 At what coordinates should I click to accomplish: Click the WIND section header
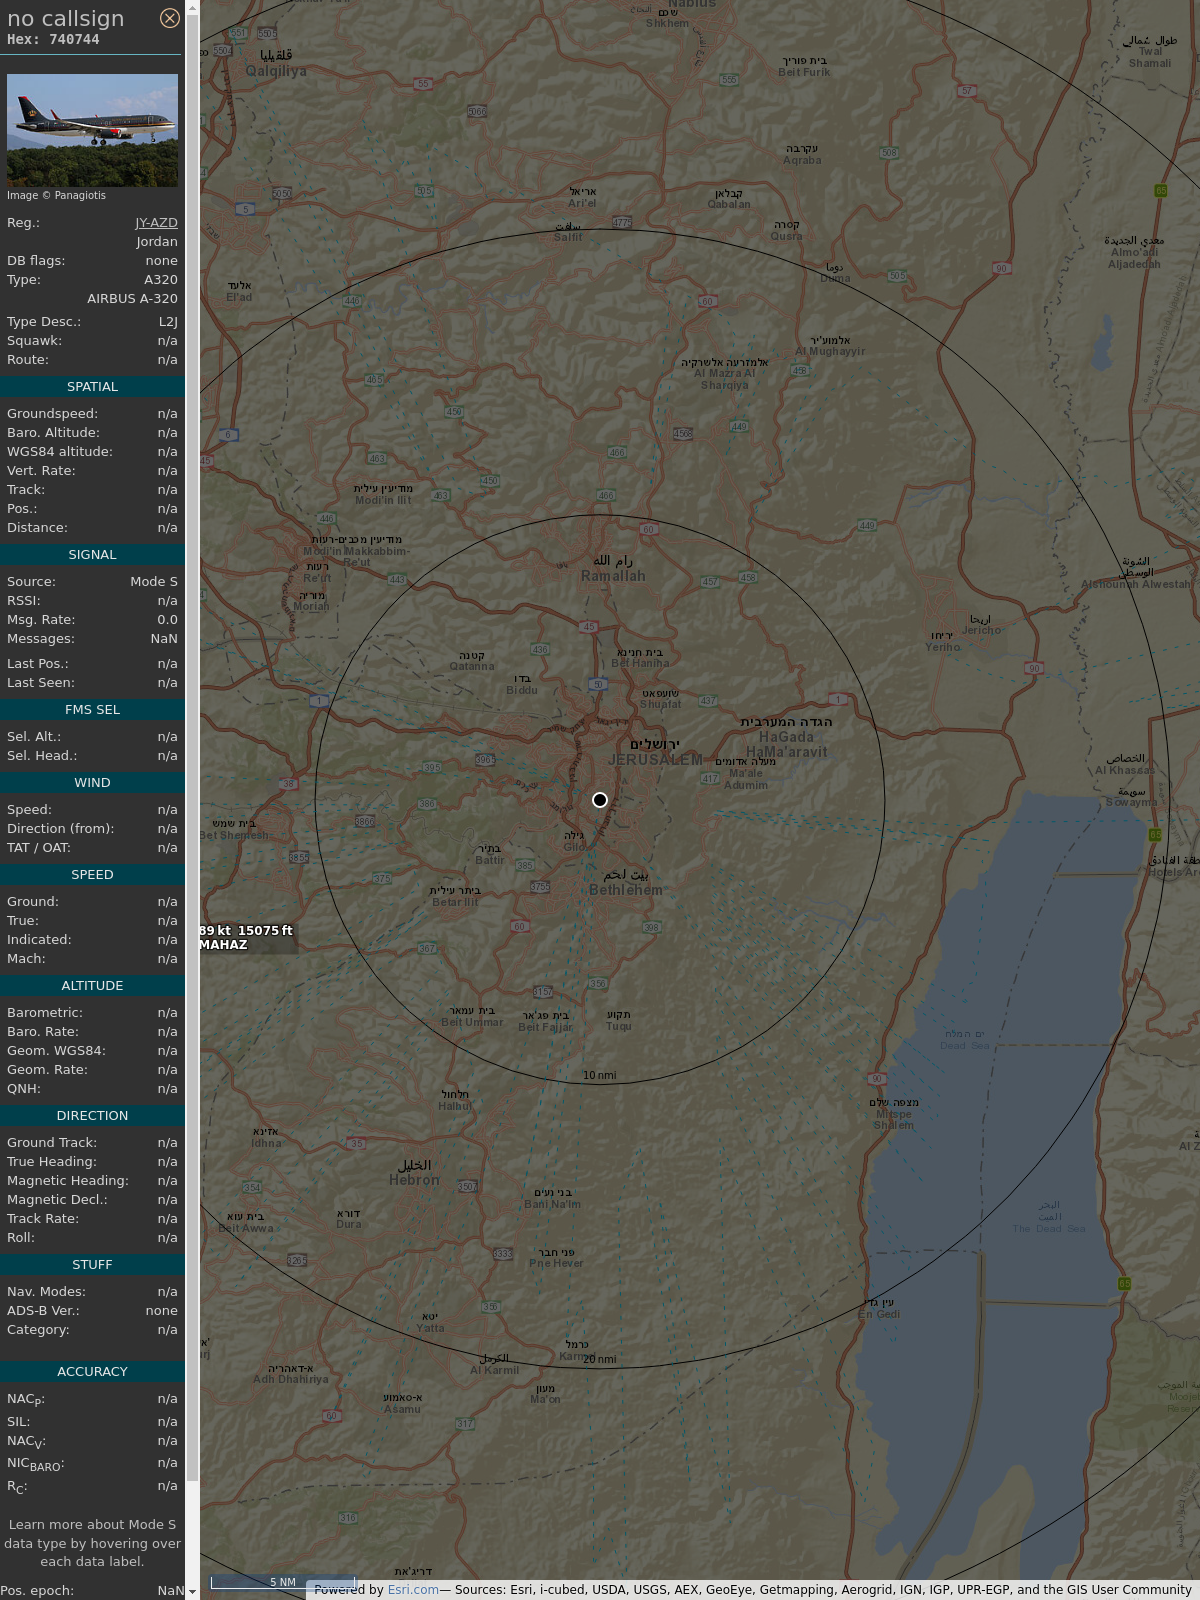[92, 783]
